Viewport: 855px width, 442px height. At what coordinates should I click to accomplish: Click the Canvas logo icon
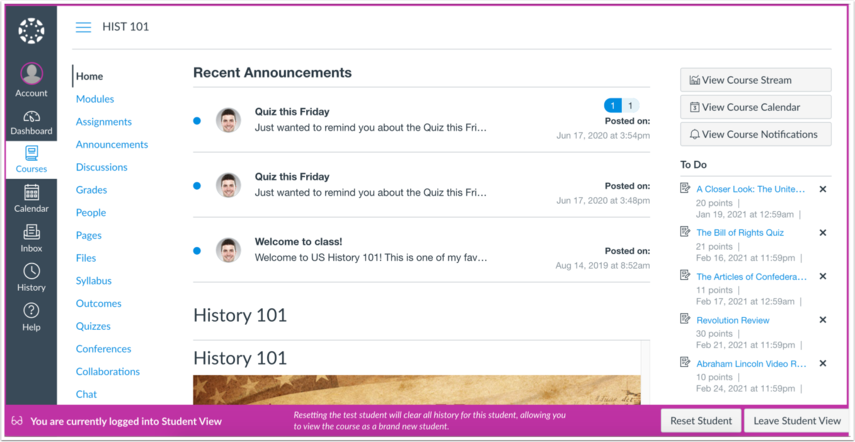(x=31, y=31)
